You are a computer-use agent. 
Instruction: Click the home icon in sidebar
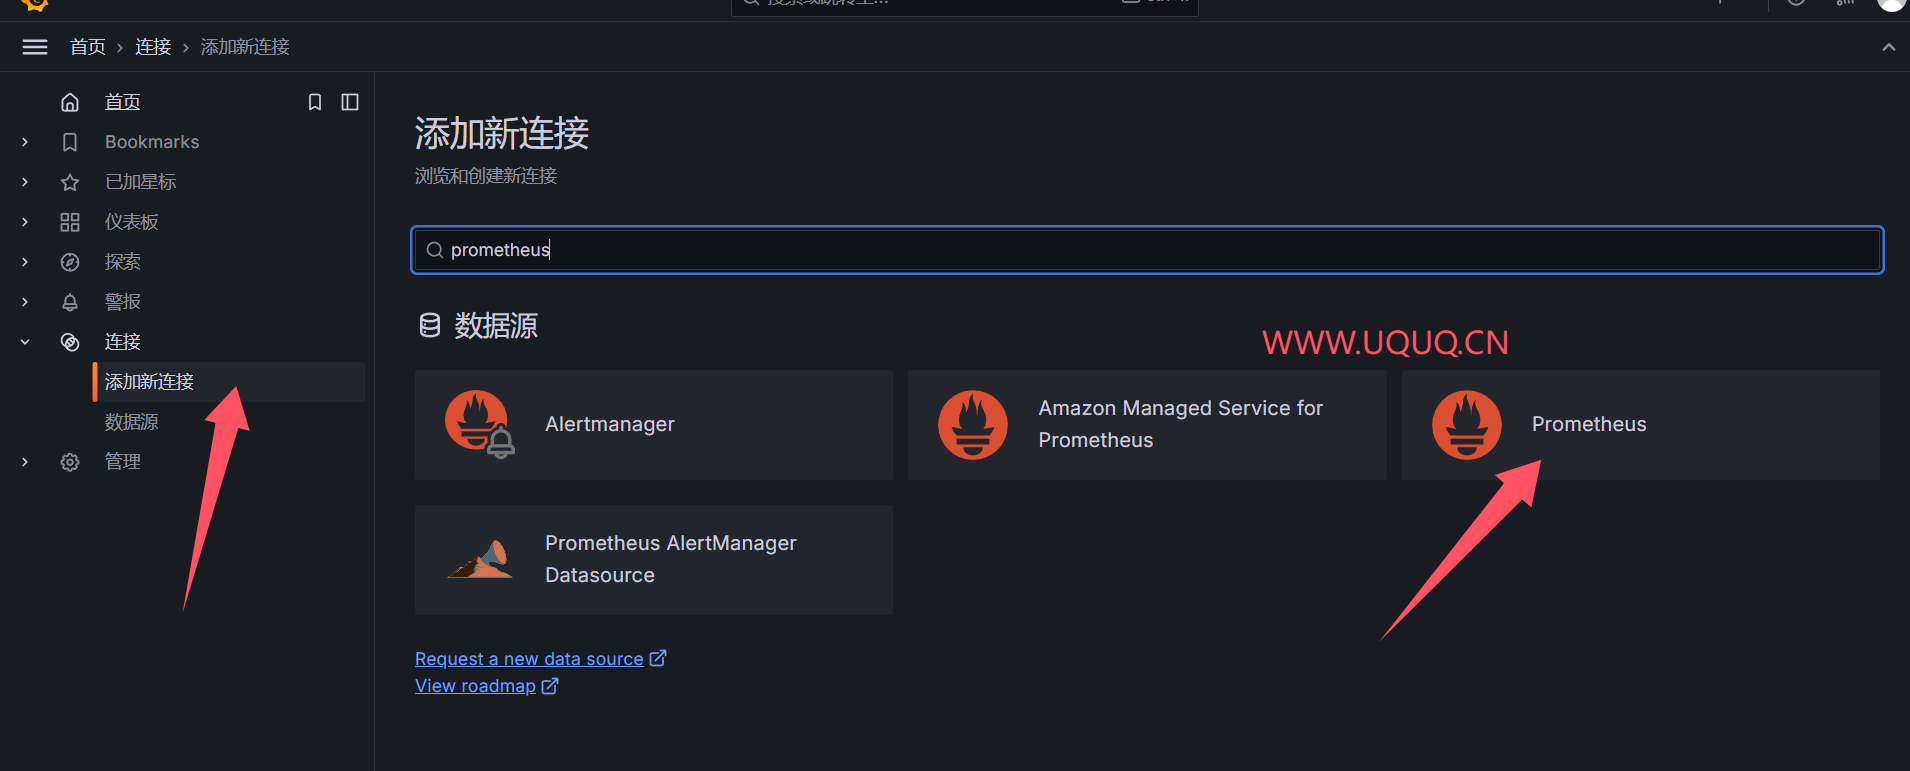[70, 102]
